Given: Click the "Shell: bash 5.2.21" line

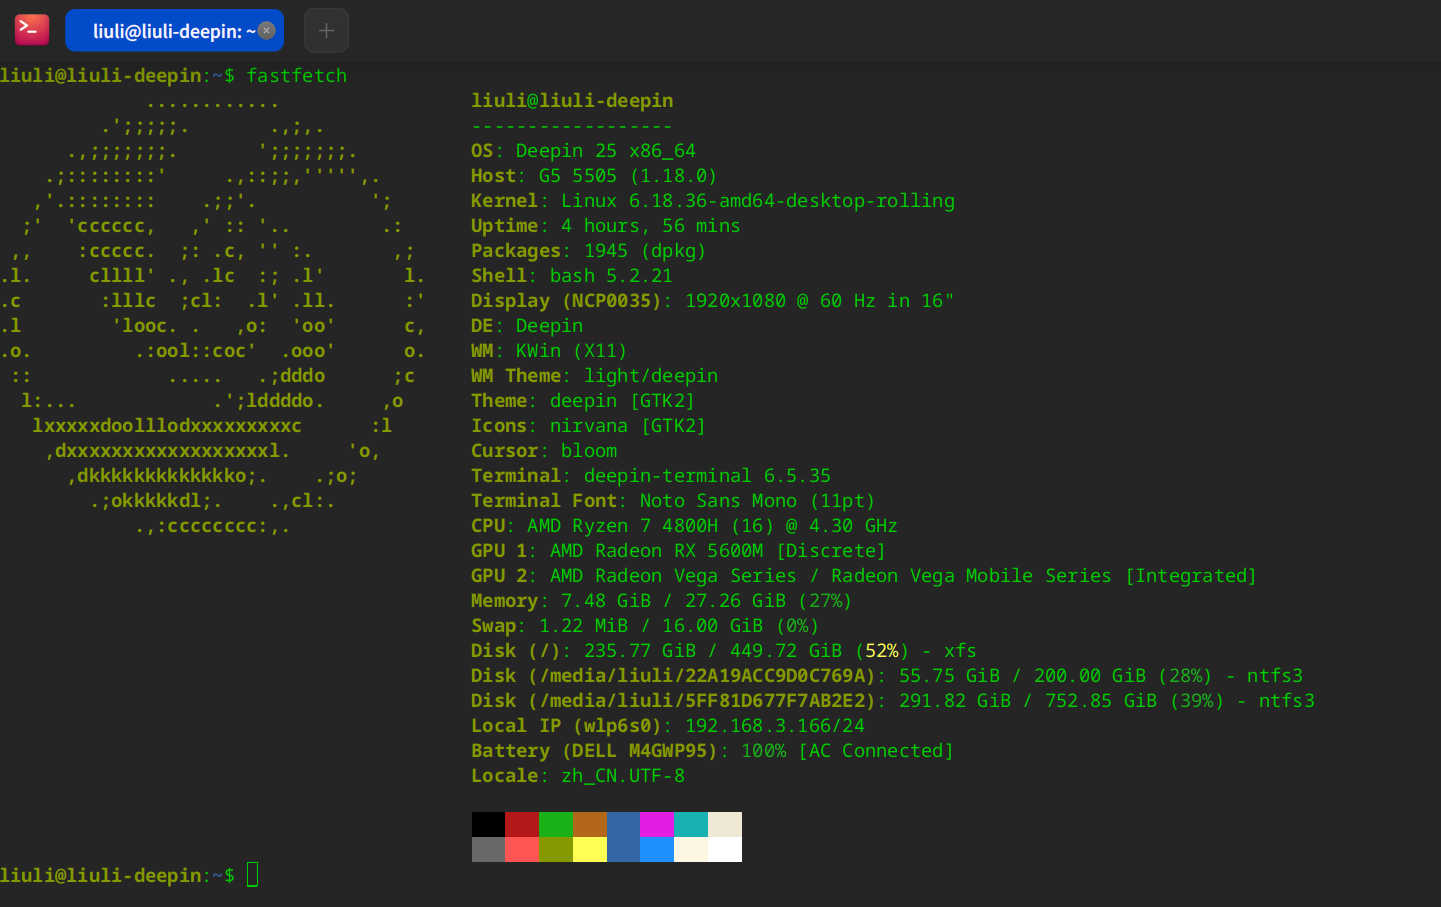Looking at the screenshot, I should [x=572, y=276].
